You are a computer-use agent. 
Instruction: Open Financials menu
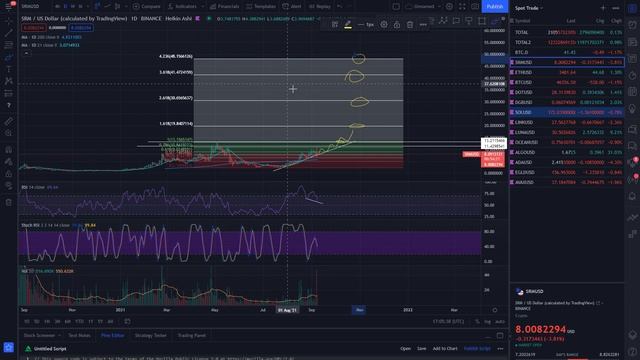pos(224,7)
